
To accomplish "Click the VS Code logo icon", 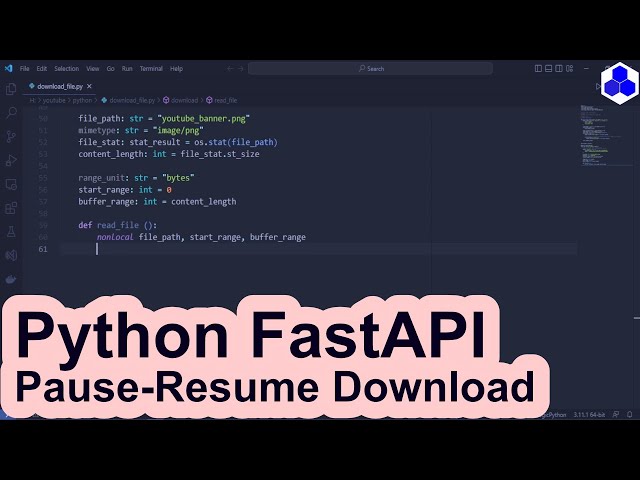I will click(9, 69).
